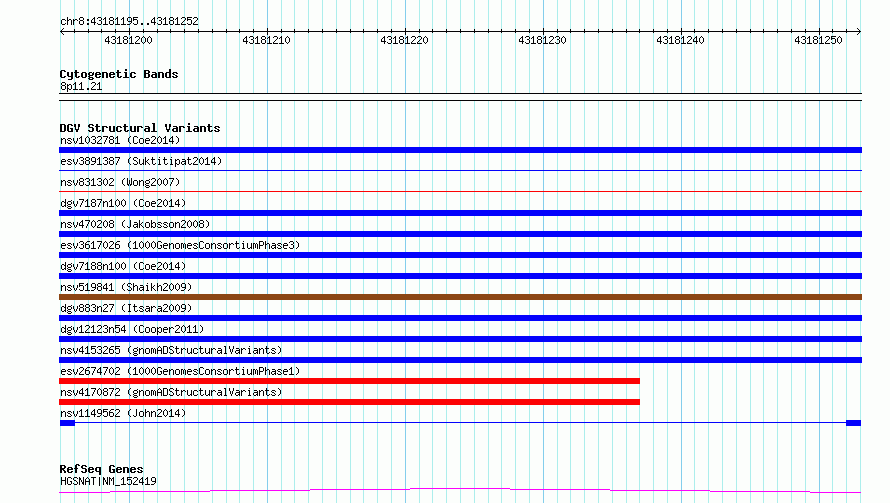Select variant label esv3891387 (Suktitipat2014)
The width and height of the screenshot is (890, 503).
click(x=141, y=161)
